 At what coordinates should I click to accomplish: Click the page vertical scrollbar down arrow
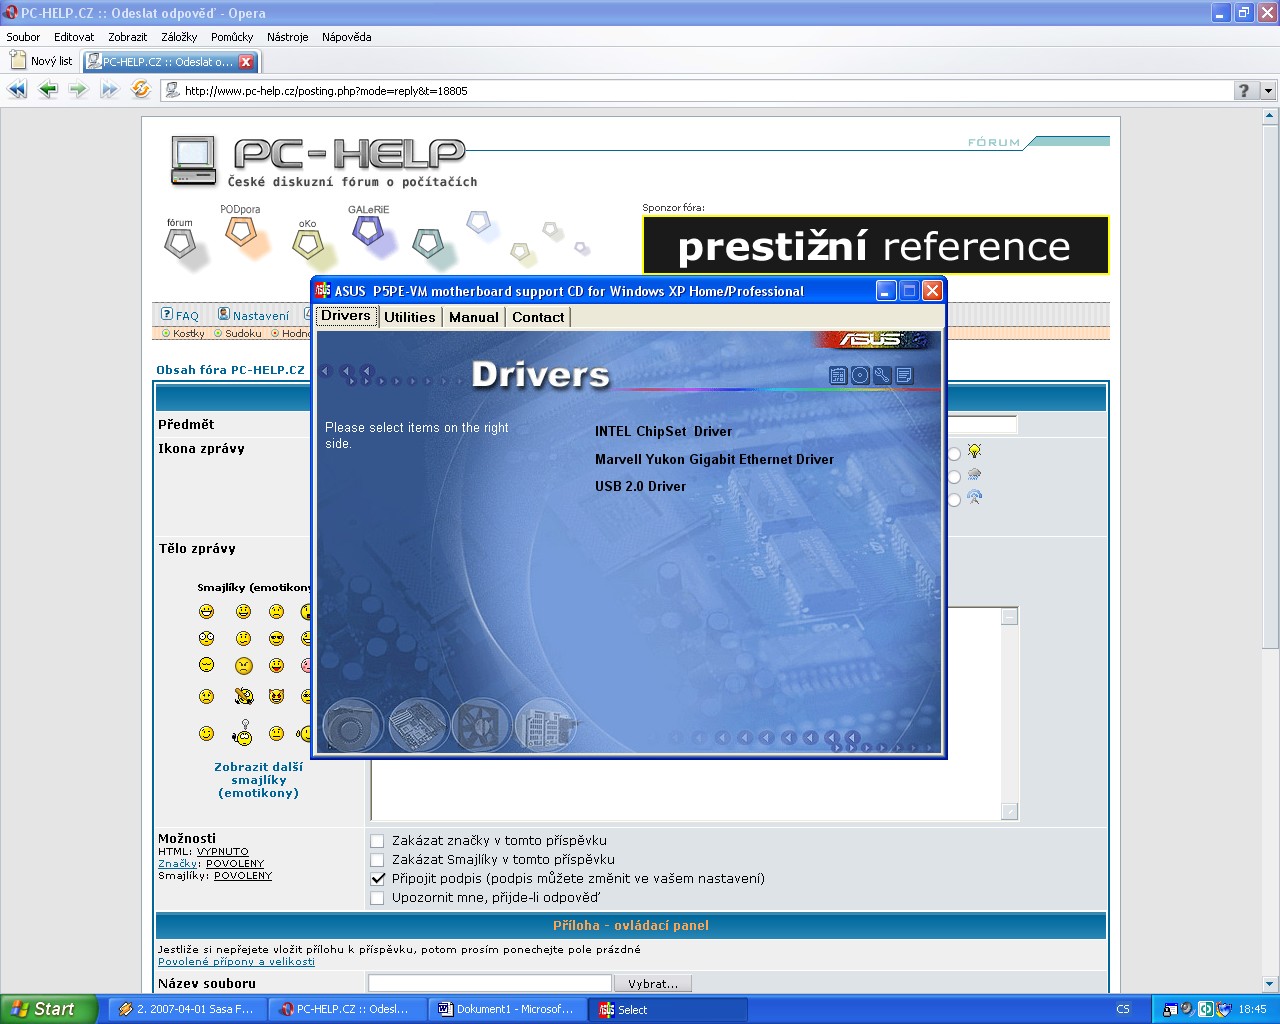pyautogui.click(x=1270, y=984)
